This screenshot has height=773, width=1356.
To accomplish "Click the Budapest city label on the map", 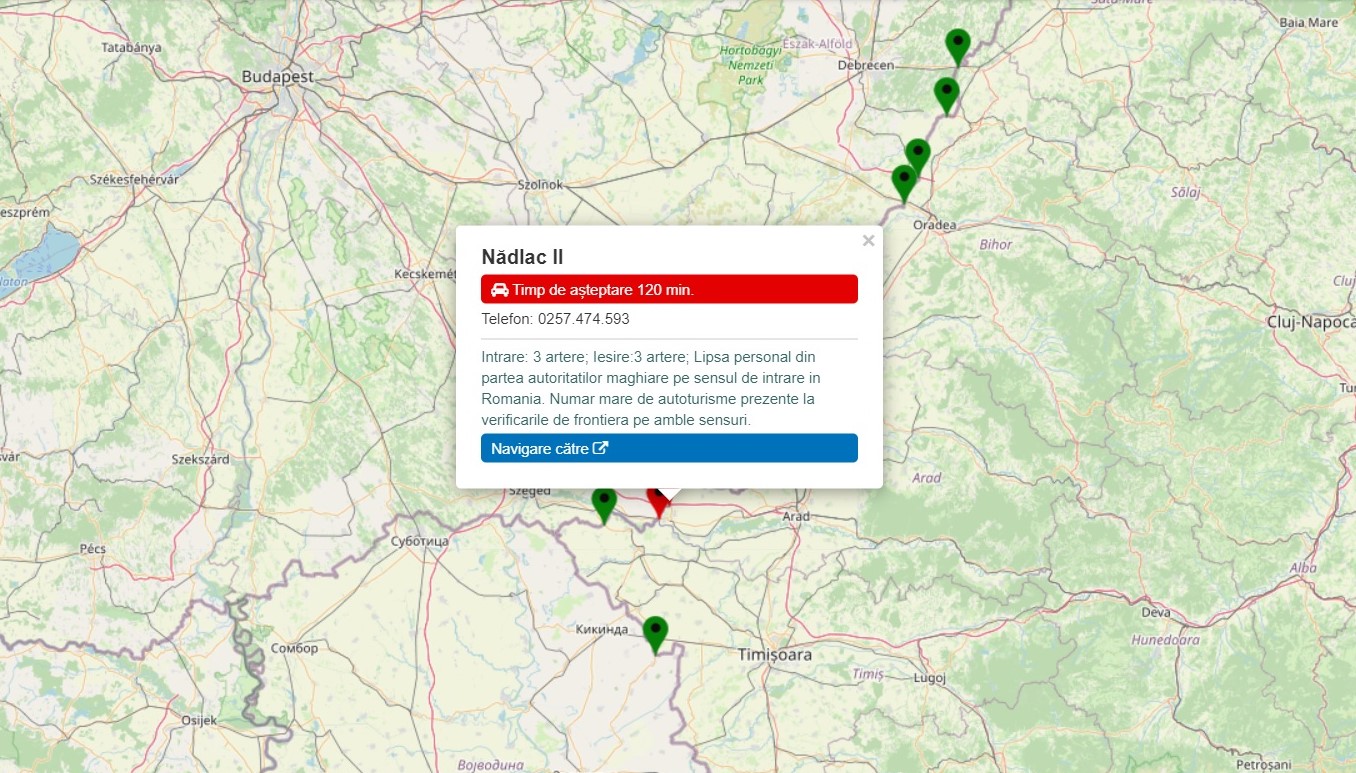I will pyautogui.click(x=277, y=76).
